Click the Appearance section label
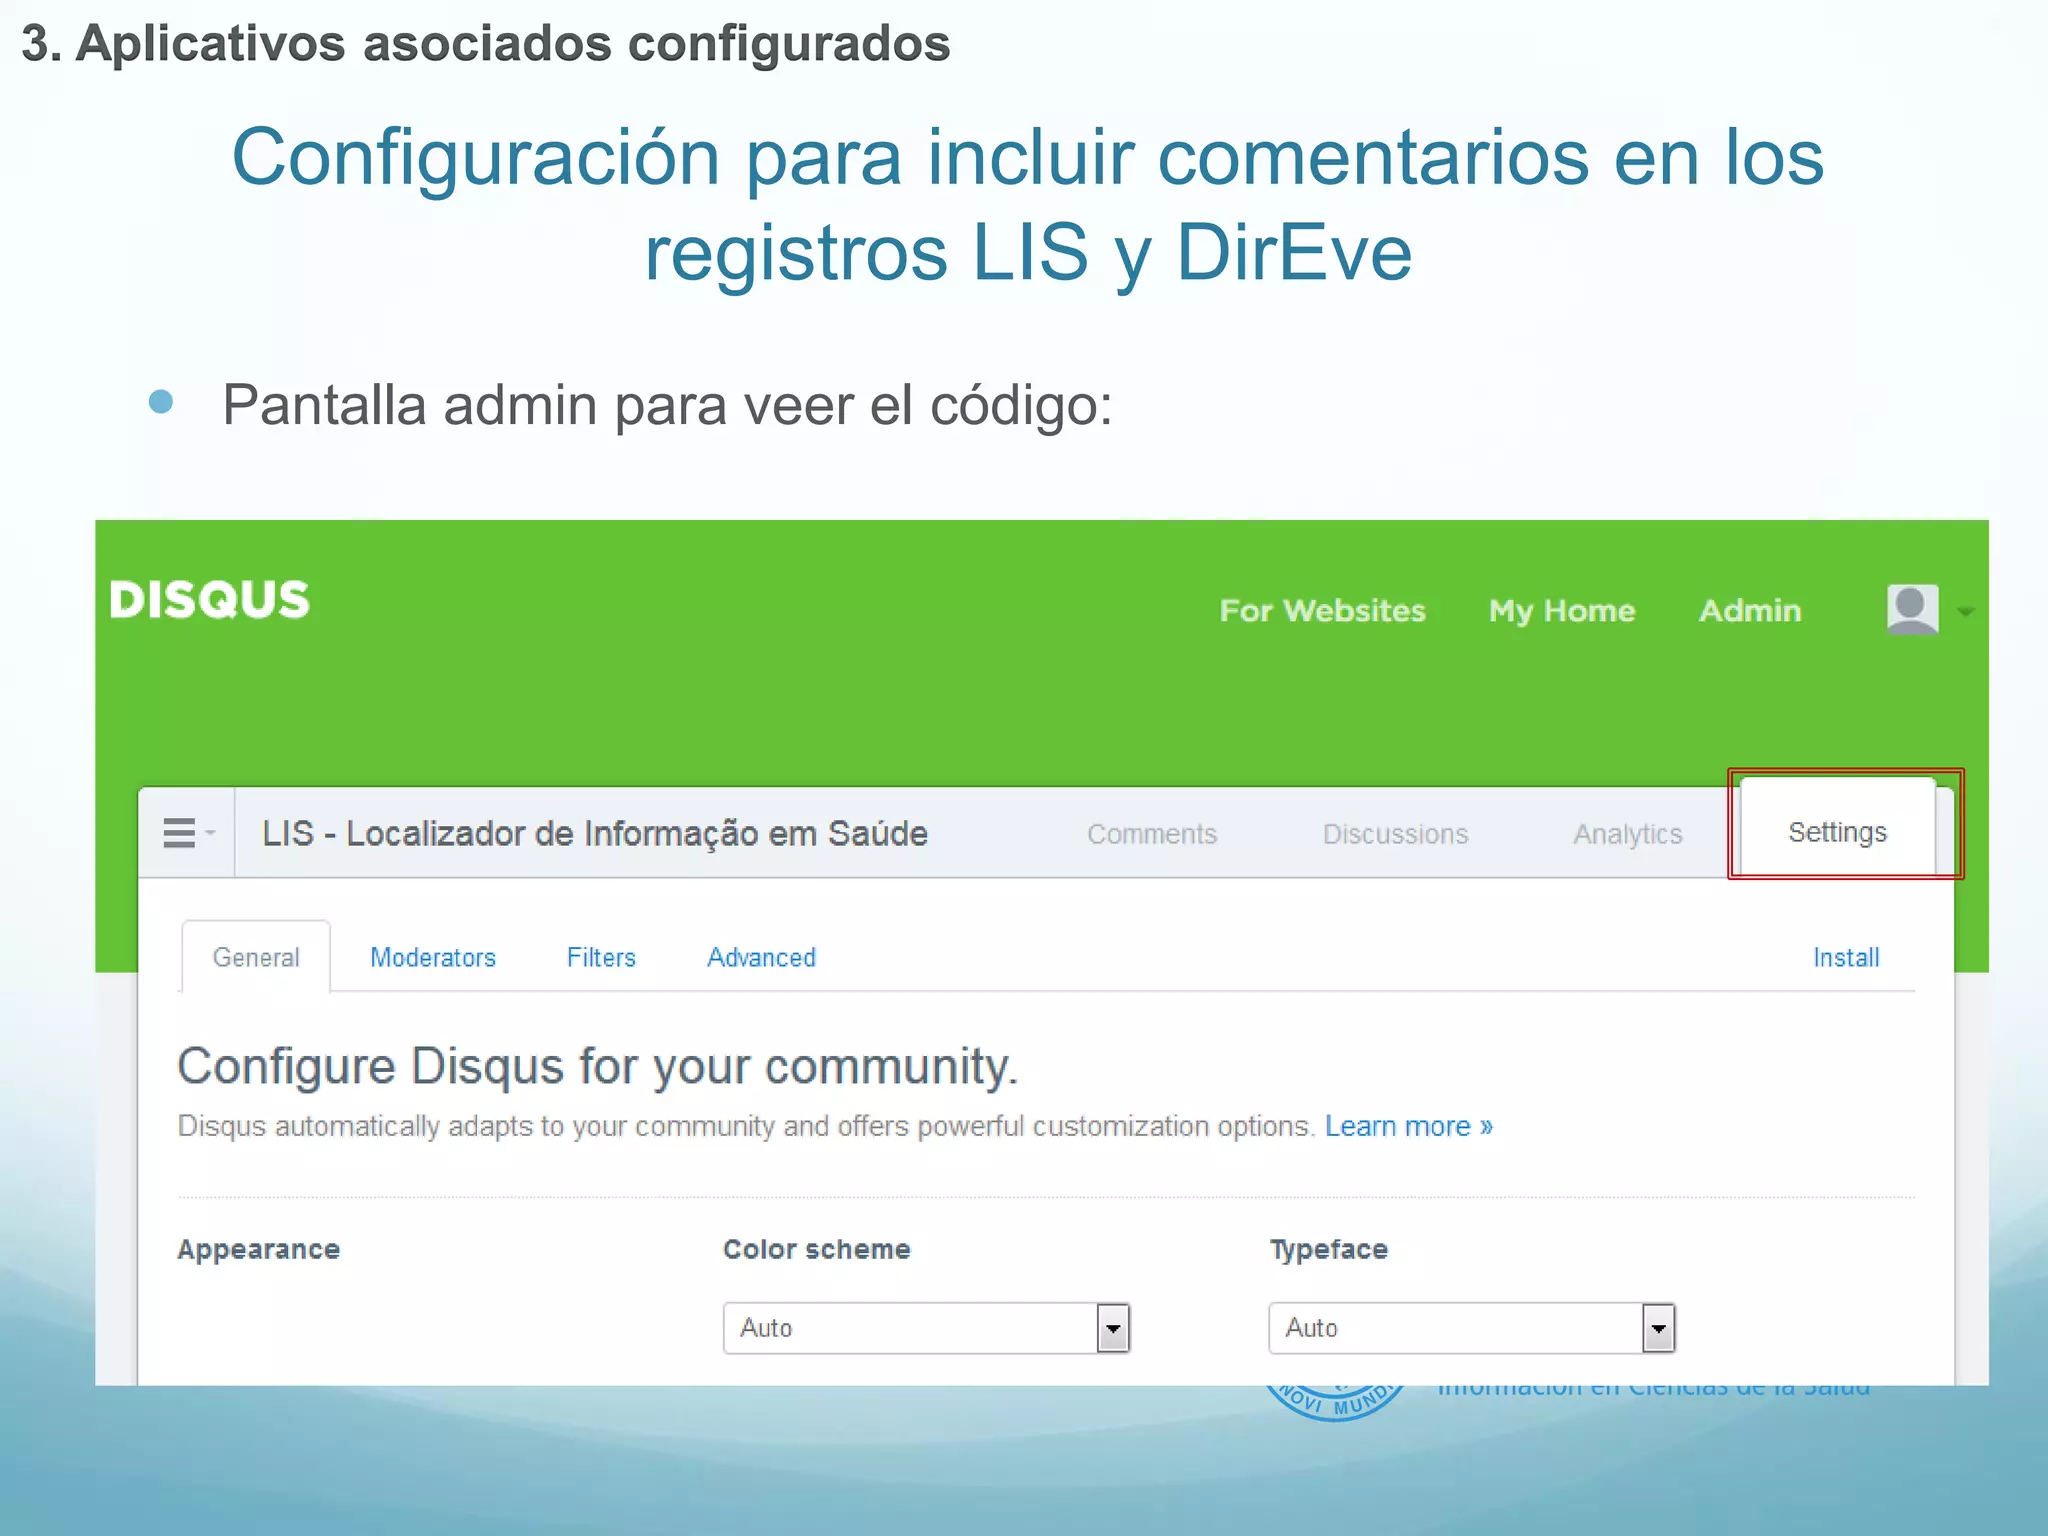This screenshot has height=1536, width=2048. 259,1249
